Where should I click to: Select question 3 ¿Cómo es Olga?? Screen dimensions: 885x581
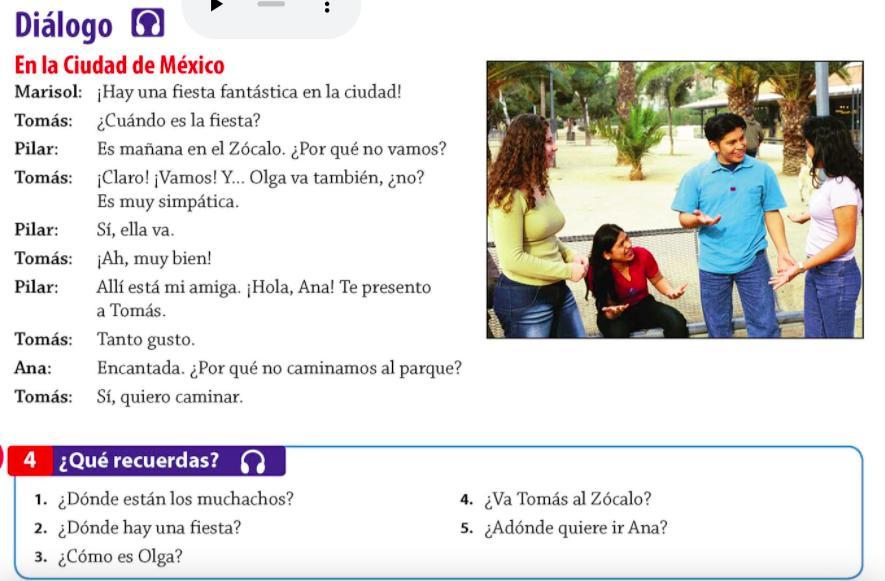pyautogui.click(x=120, y=557)
